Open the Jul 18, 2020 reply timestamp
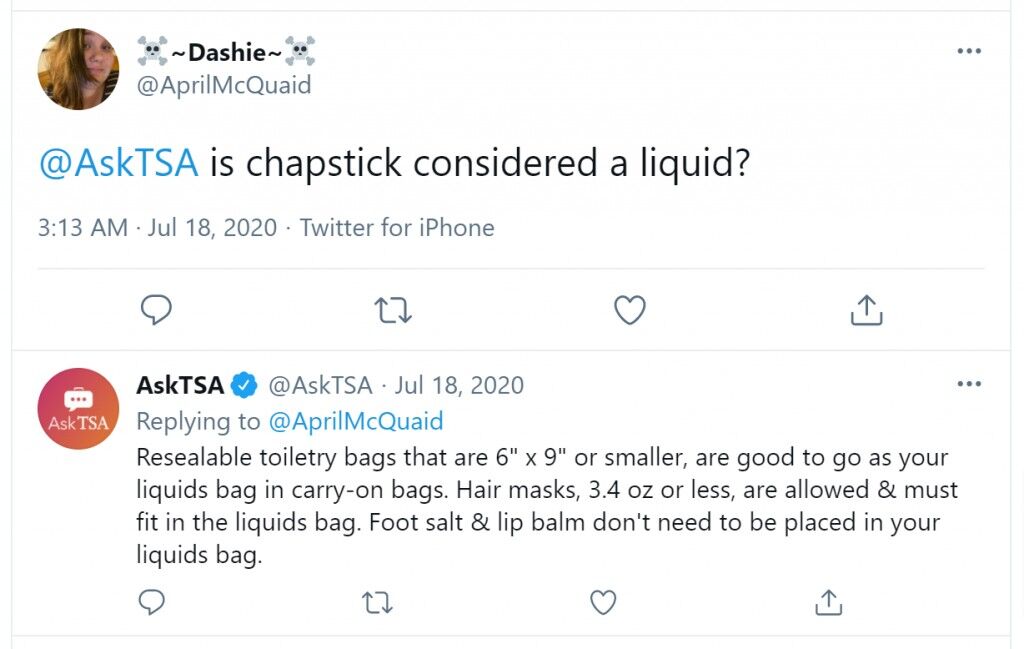The width and height of the screenshot is (1024, 649). click(459, 385)
